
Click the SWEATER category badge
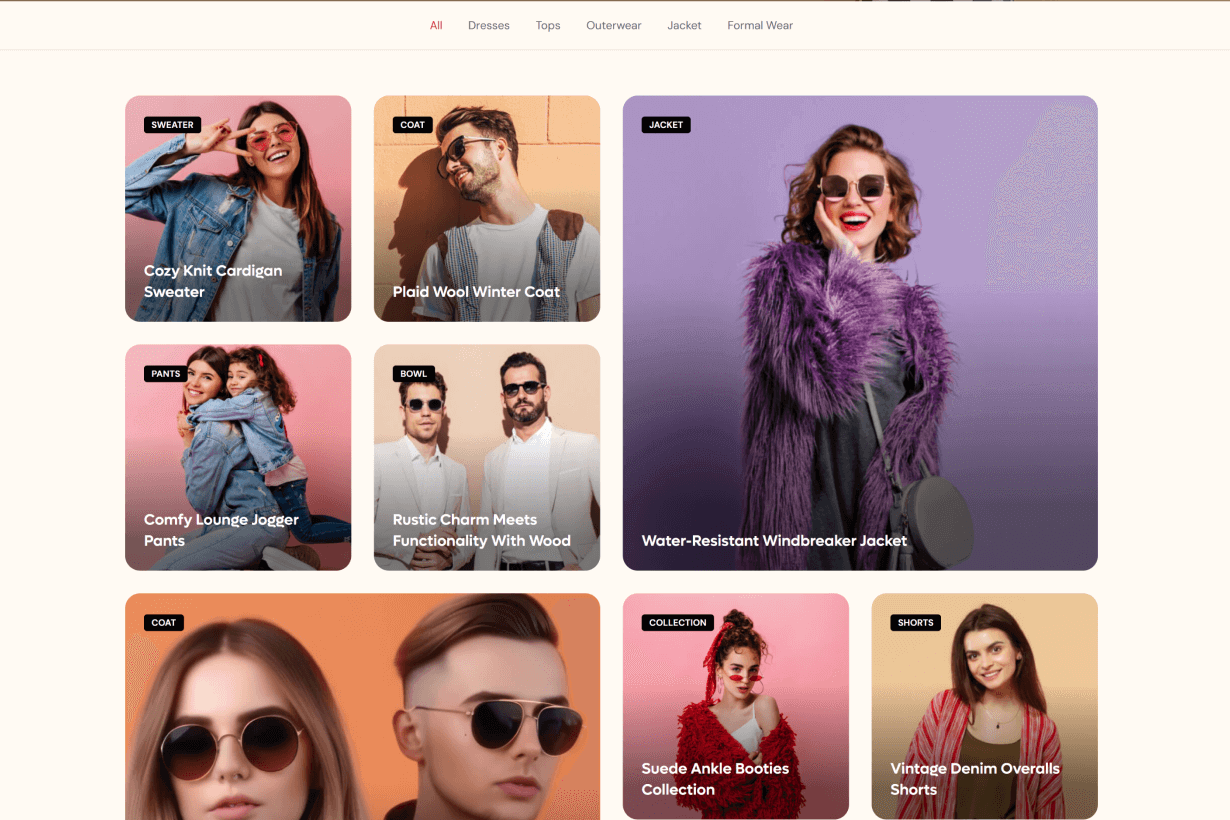(172, 125)
